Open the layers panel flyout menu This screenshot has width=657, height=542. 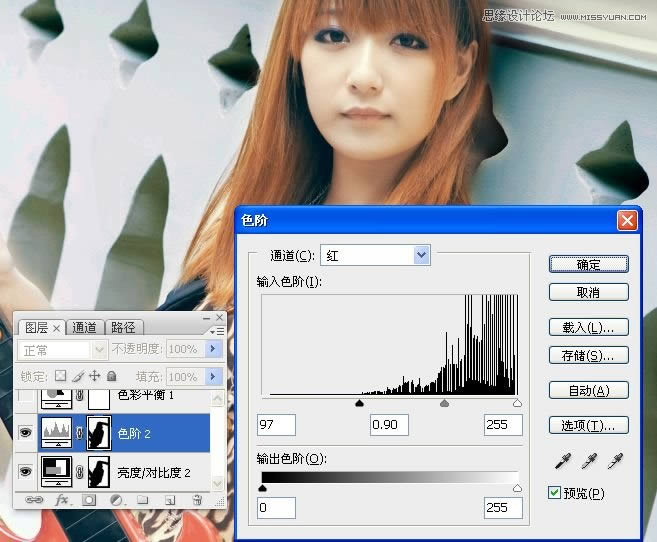point(216,331)
